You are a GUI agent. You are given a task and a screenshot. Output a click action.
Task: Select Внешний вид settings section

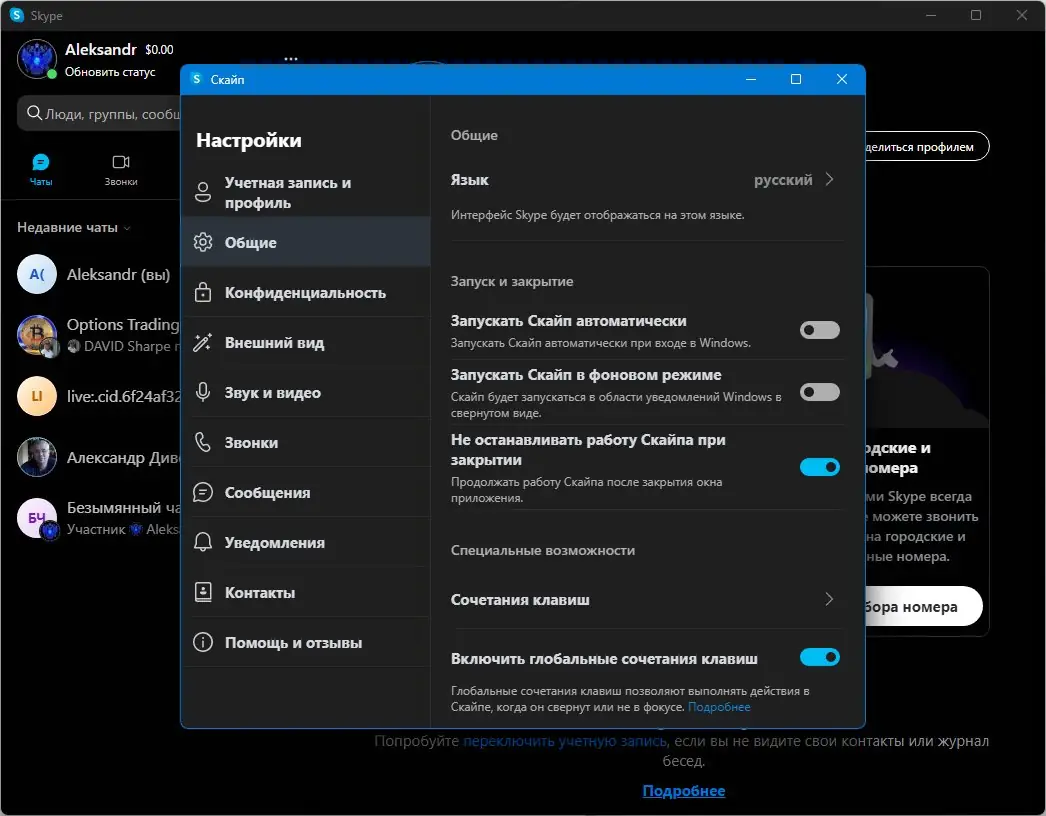click(306, 342)
